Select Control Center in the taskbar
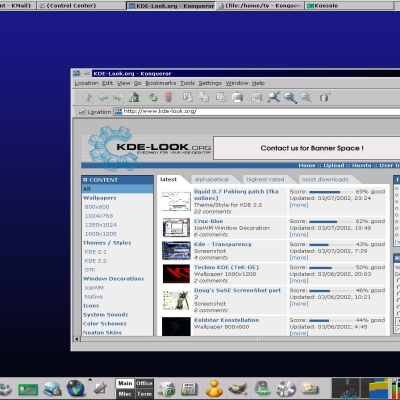This screenshot has width=400, height=400. click(81, 6)
